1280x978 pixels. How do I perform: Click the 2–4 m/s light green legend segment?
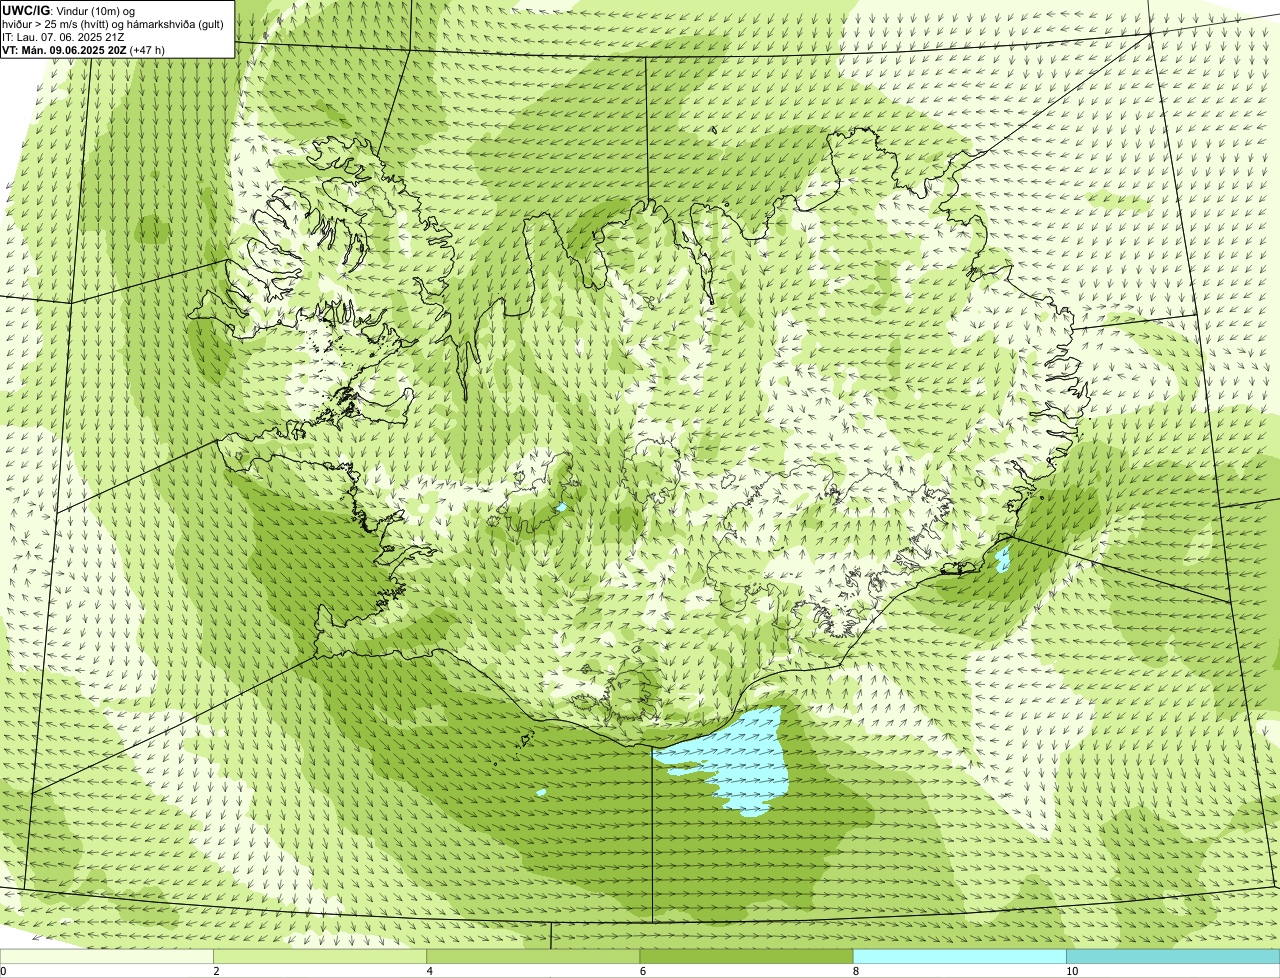click(319, 957)
